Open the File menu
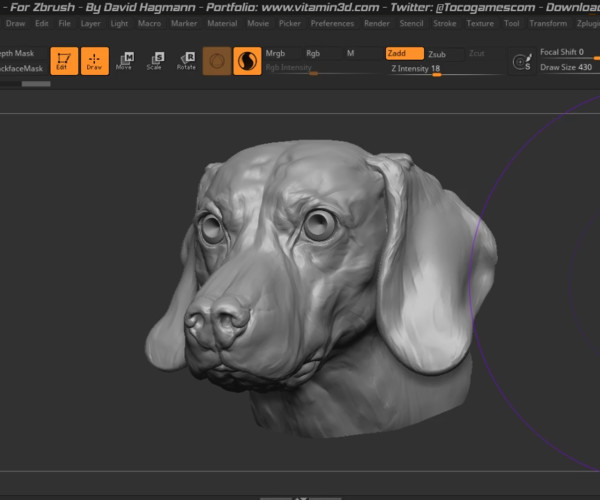Screen dimensions: 600x500 click(x=65, y=23)
